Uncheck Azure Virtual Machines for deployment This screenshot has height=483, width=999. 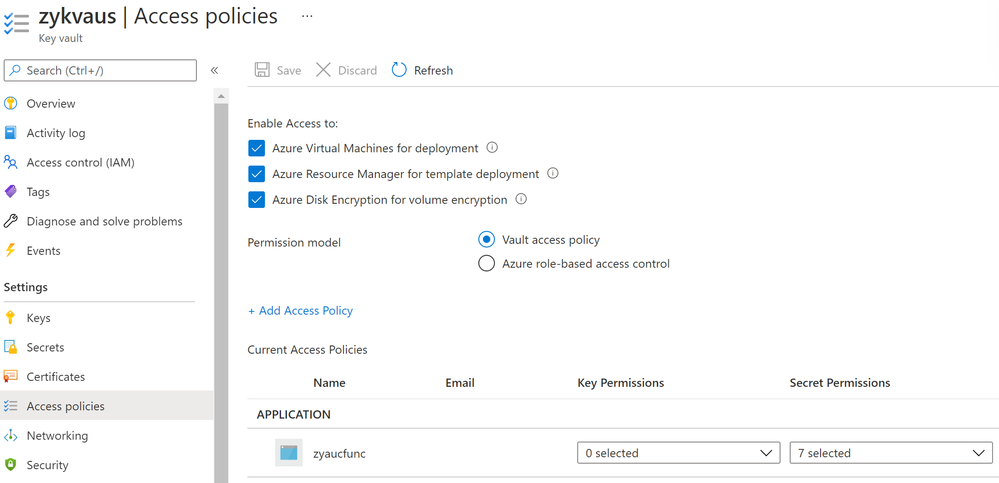pos(257,148)
